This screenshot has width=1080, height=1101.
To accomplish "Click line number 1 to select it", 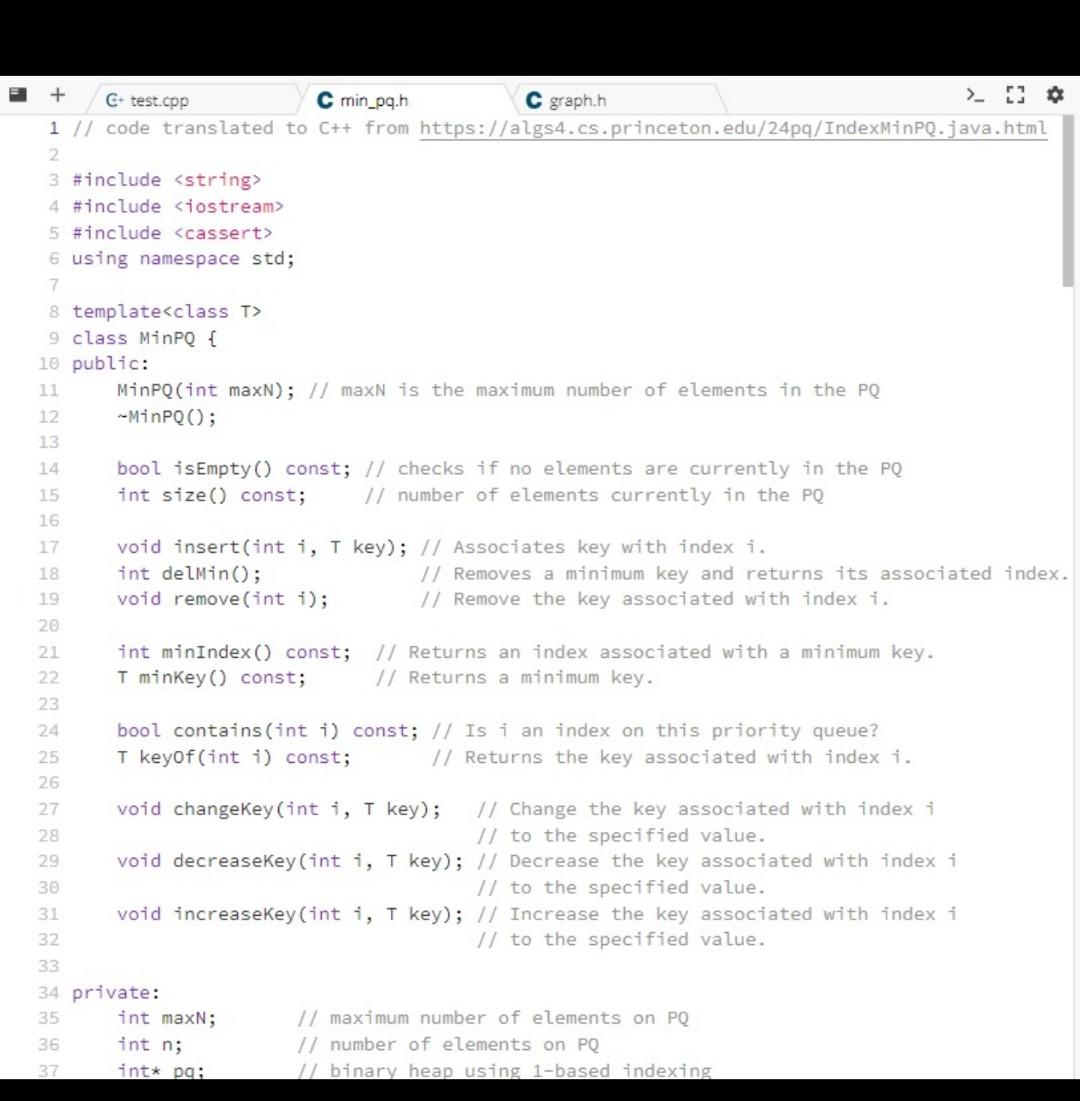I will [x=52, y=128].
